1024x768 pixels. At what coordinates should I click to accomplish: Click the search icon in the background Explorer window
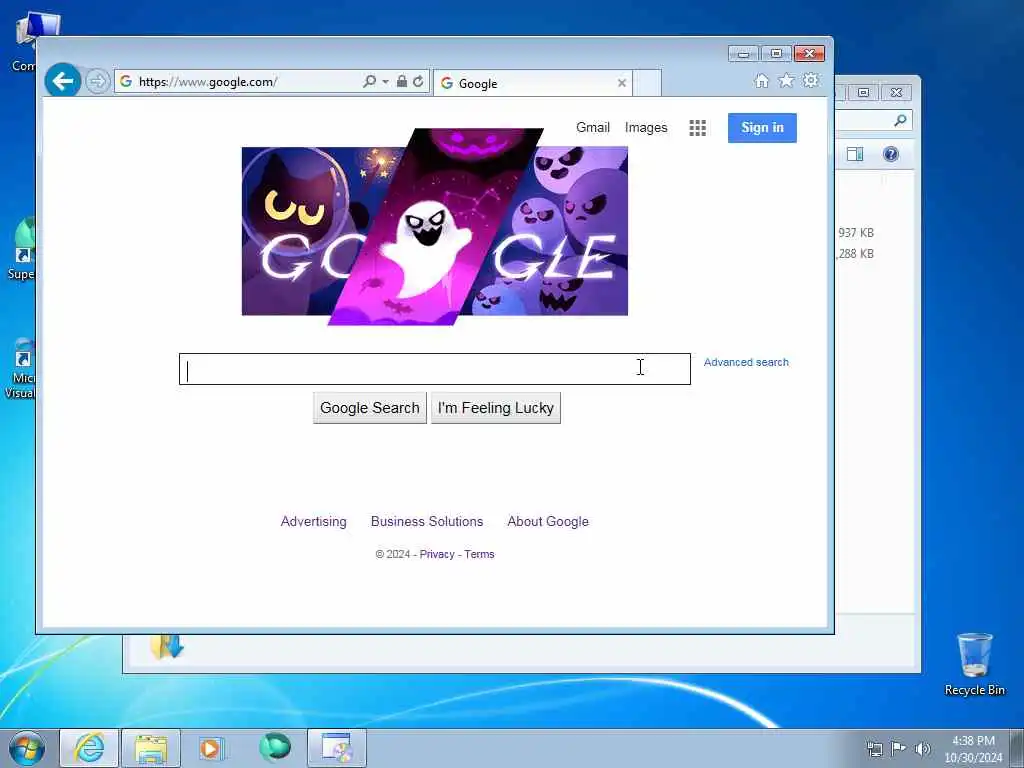point(900,120)
